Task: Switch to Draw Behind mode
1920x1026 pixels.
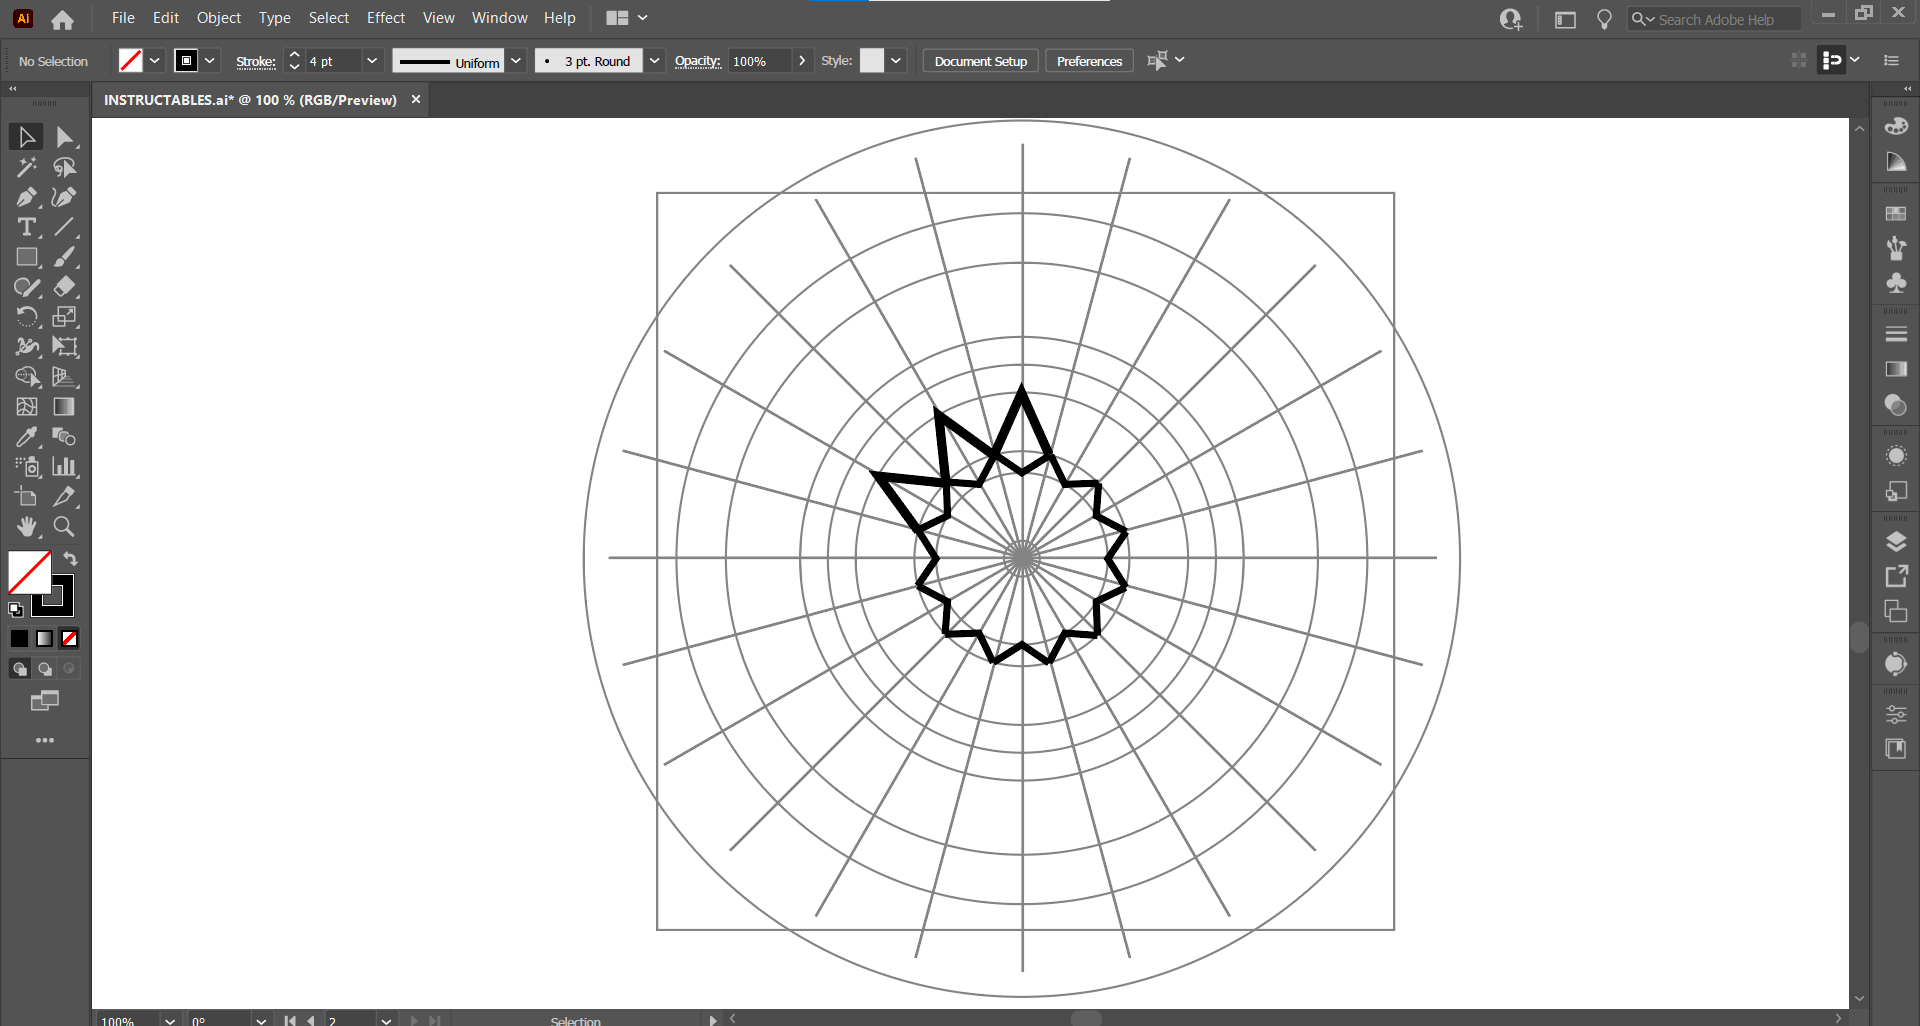Action: [44, 669]
